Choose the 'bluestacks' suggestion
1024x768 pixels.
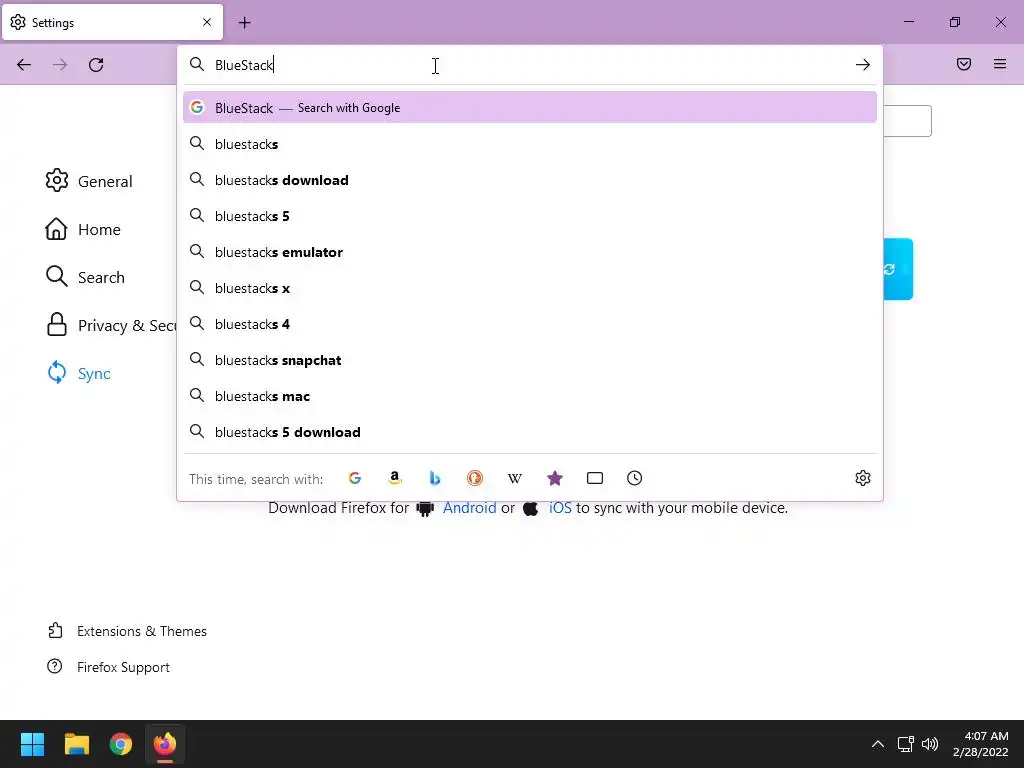(x=530, y=144)
